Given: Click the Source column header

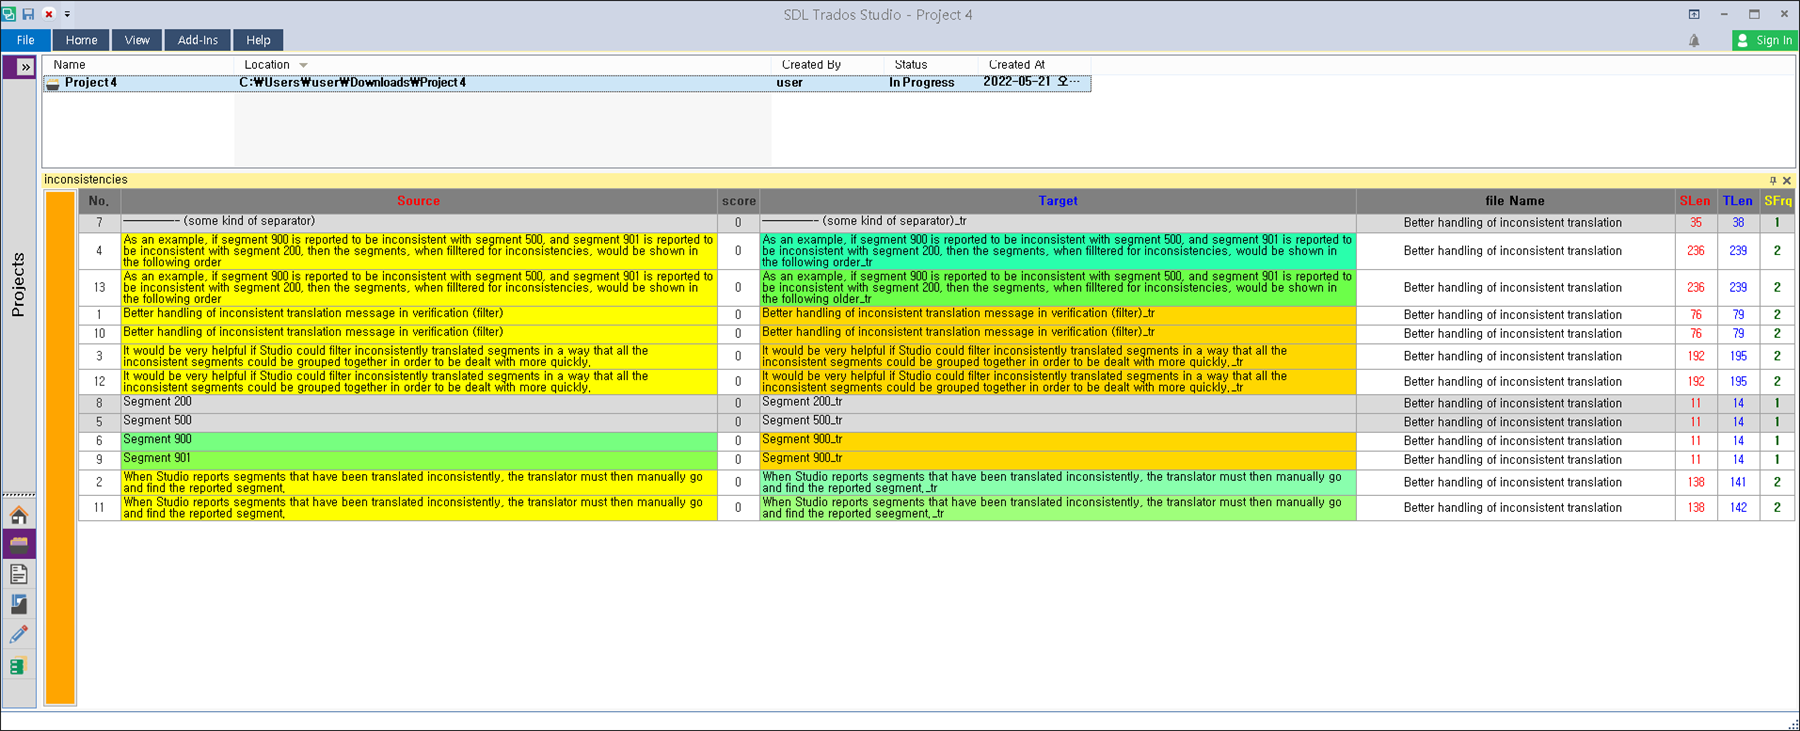Looking at the screenshot, I should coord(418,201).
